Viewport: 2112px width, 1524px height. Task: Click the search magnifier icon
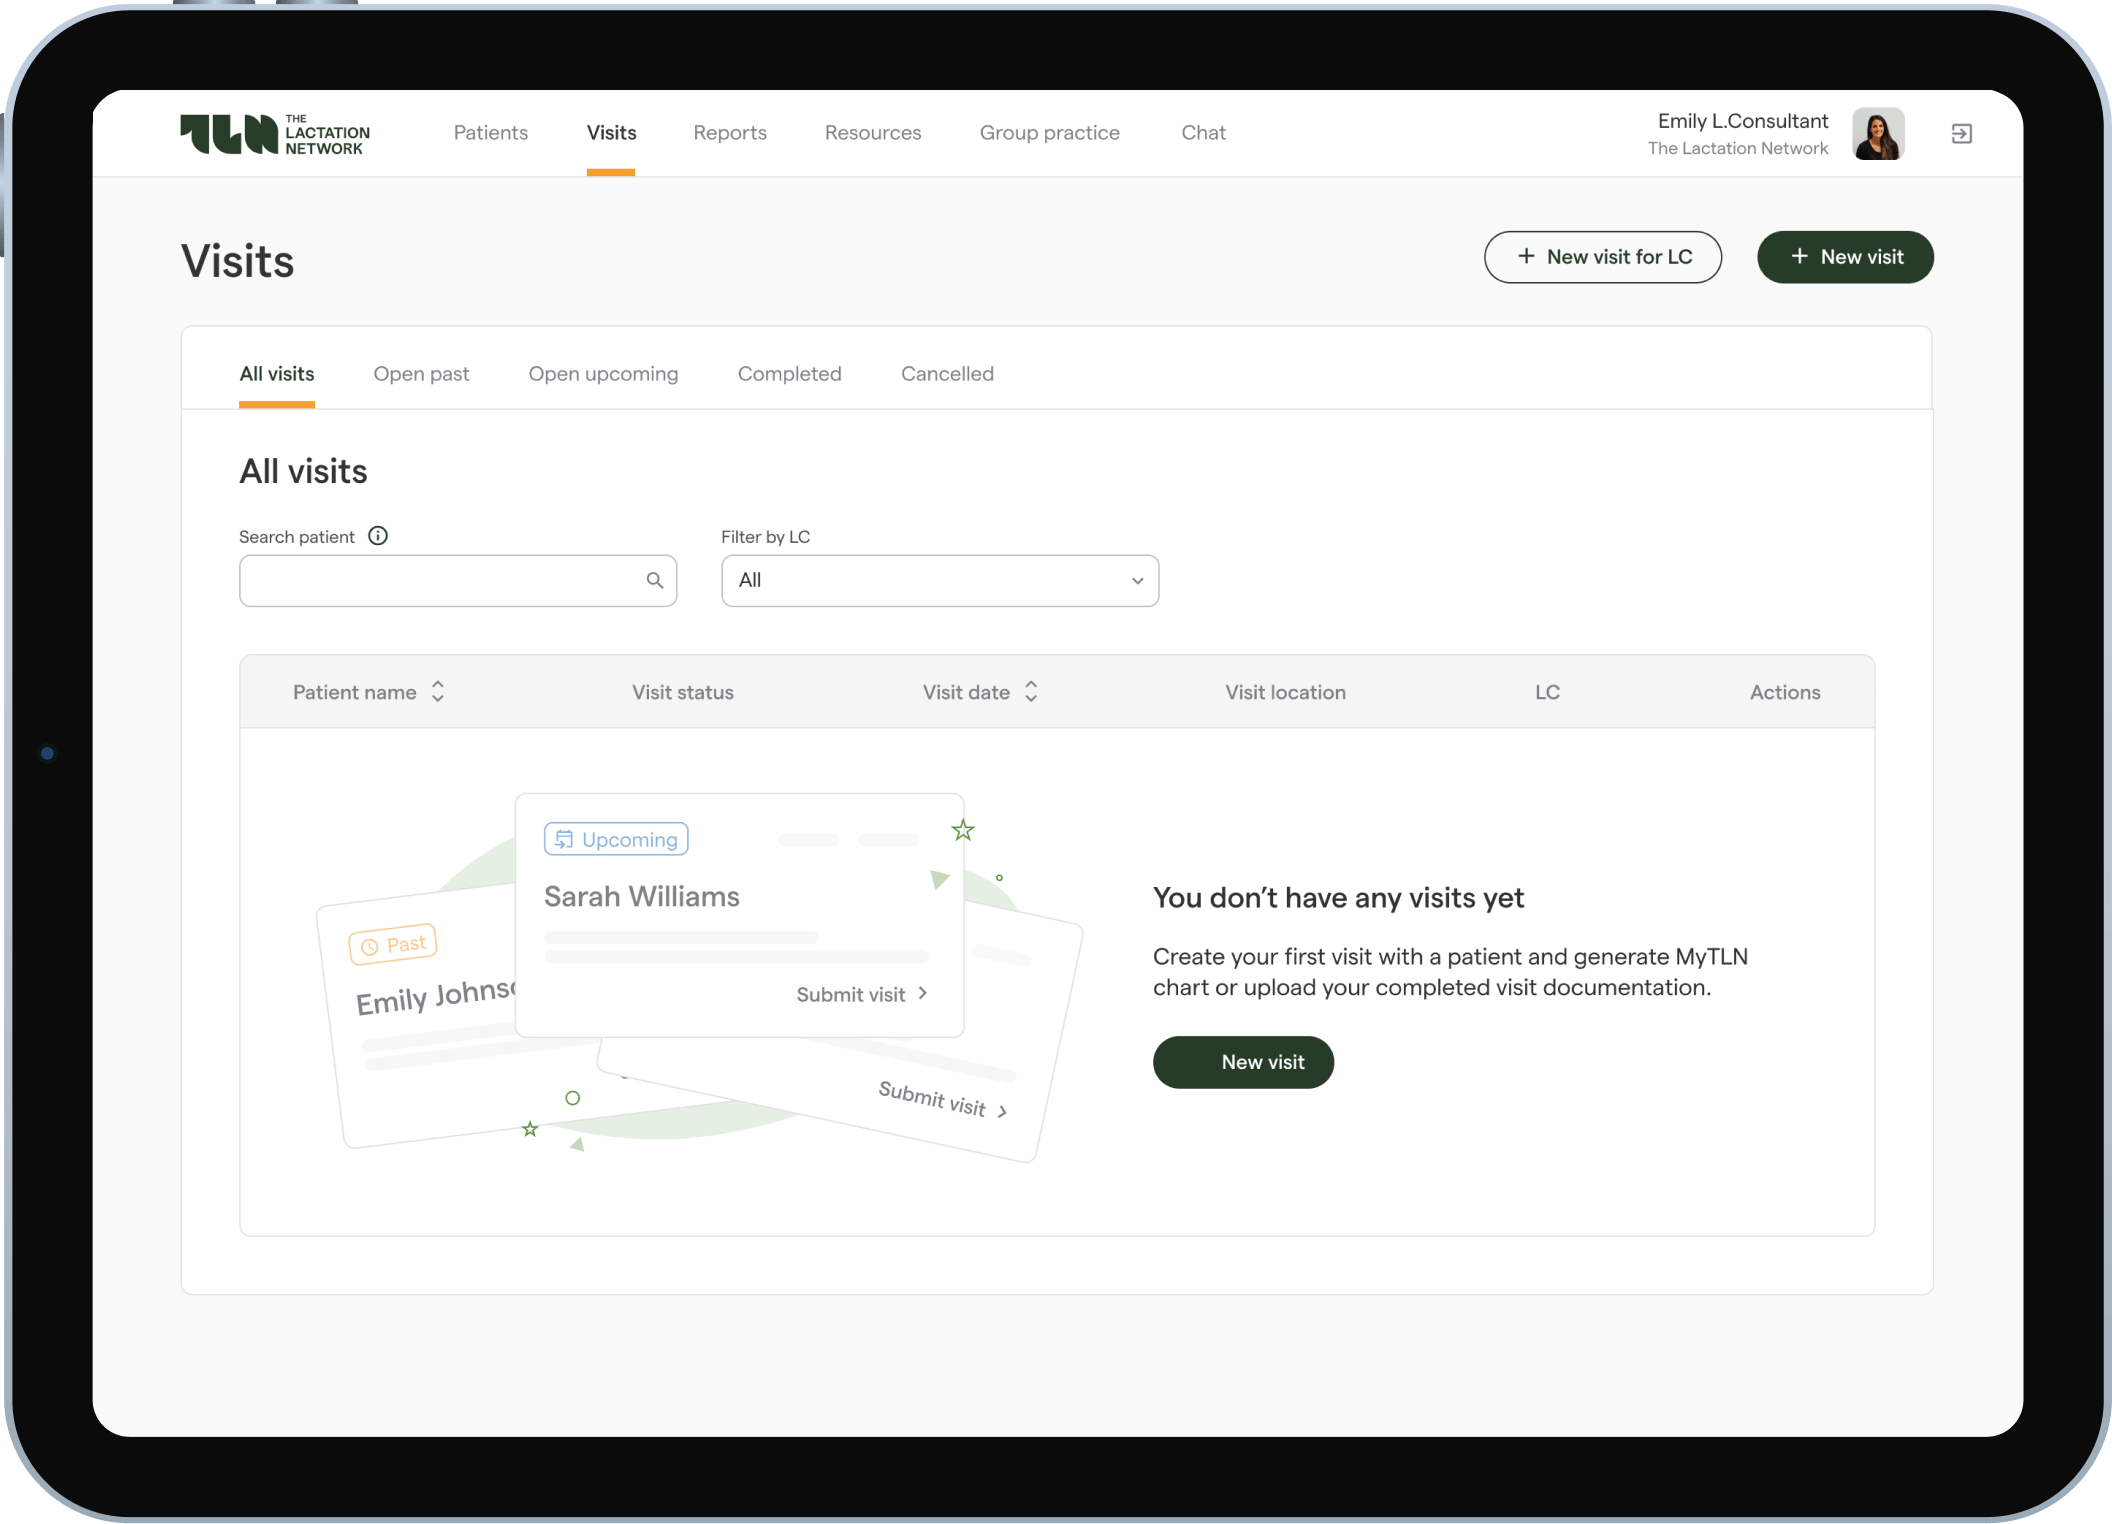pos(655,581)
